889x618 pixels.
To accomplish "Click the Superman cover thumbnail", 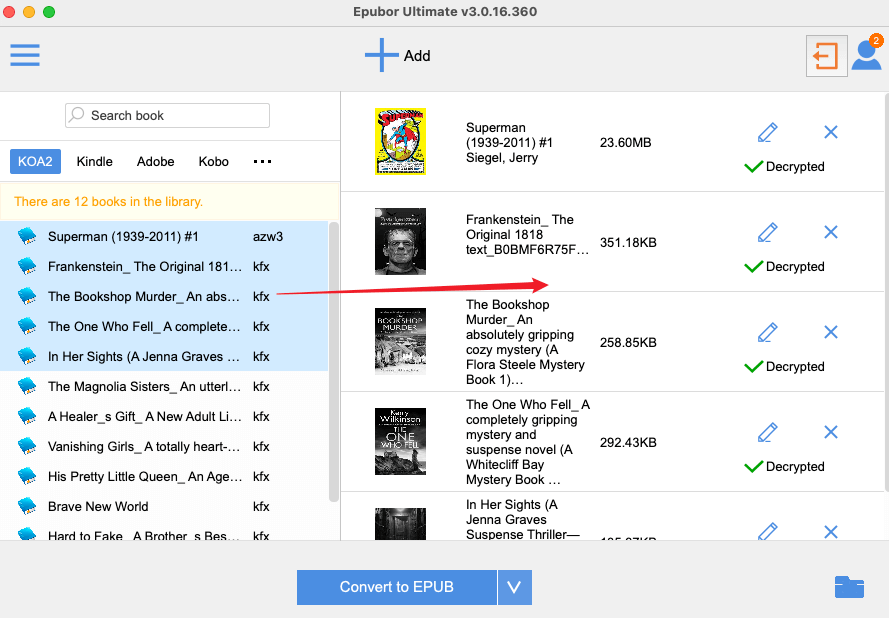I will (400, 141).
